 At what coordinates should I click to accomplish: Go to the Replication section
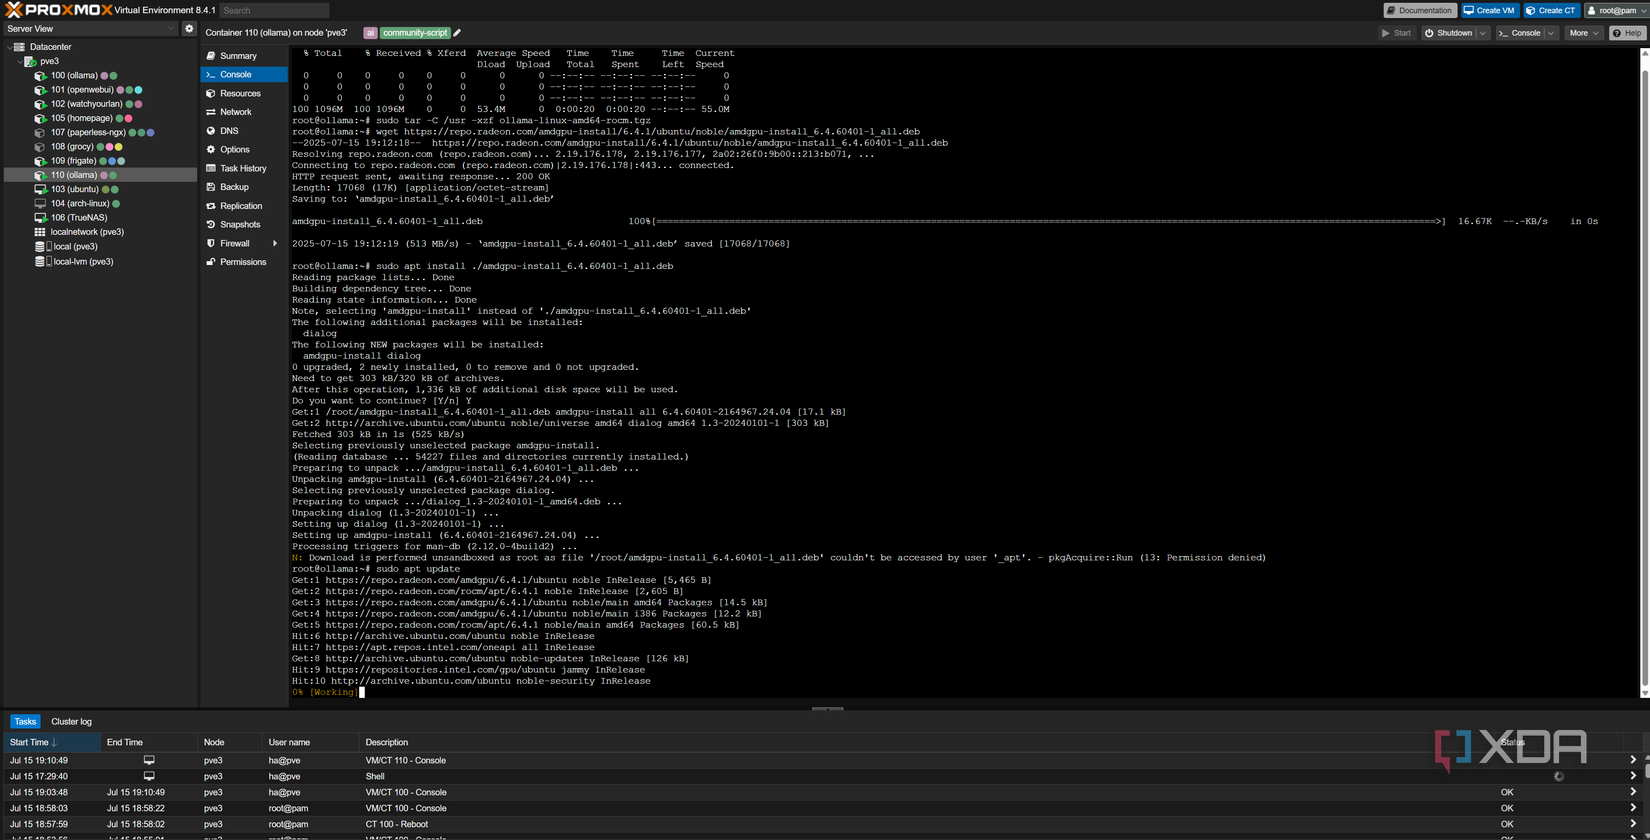coord(241,206)
